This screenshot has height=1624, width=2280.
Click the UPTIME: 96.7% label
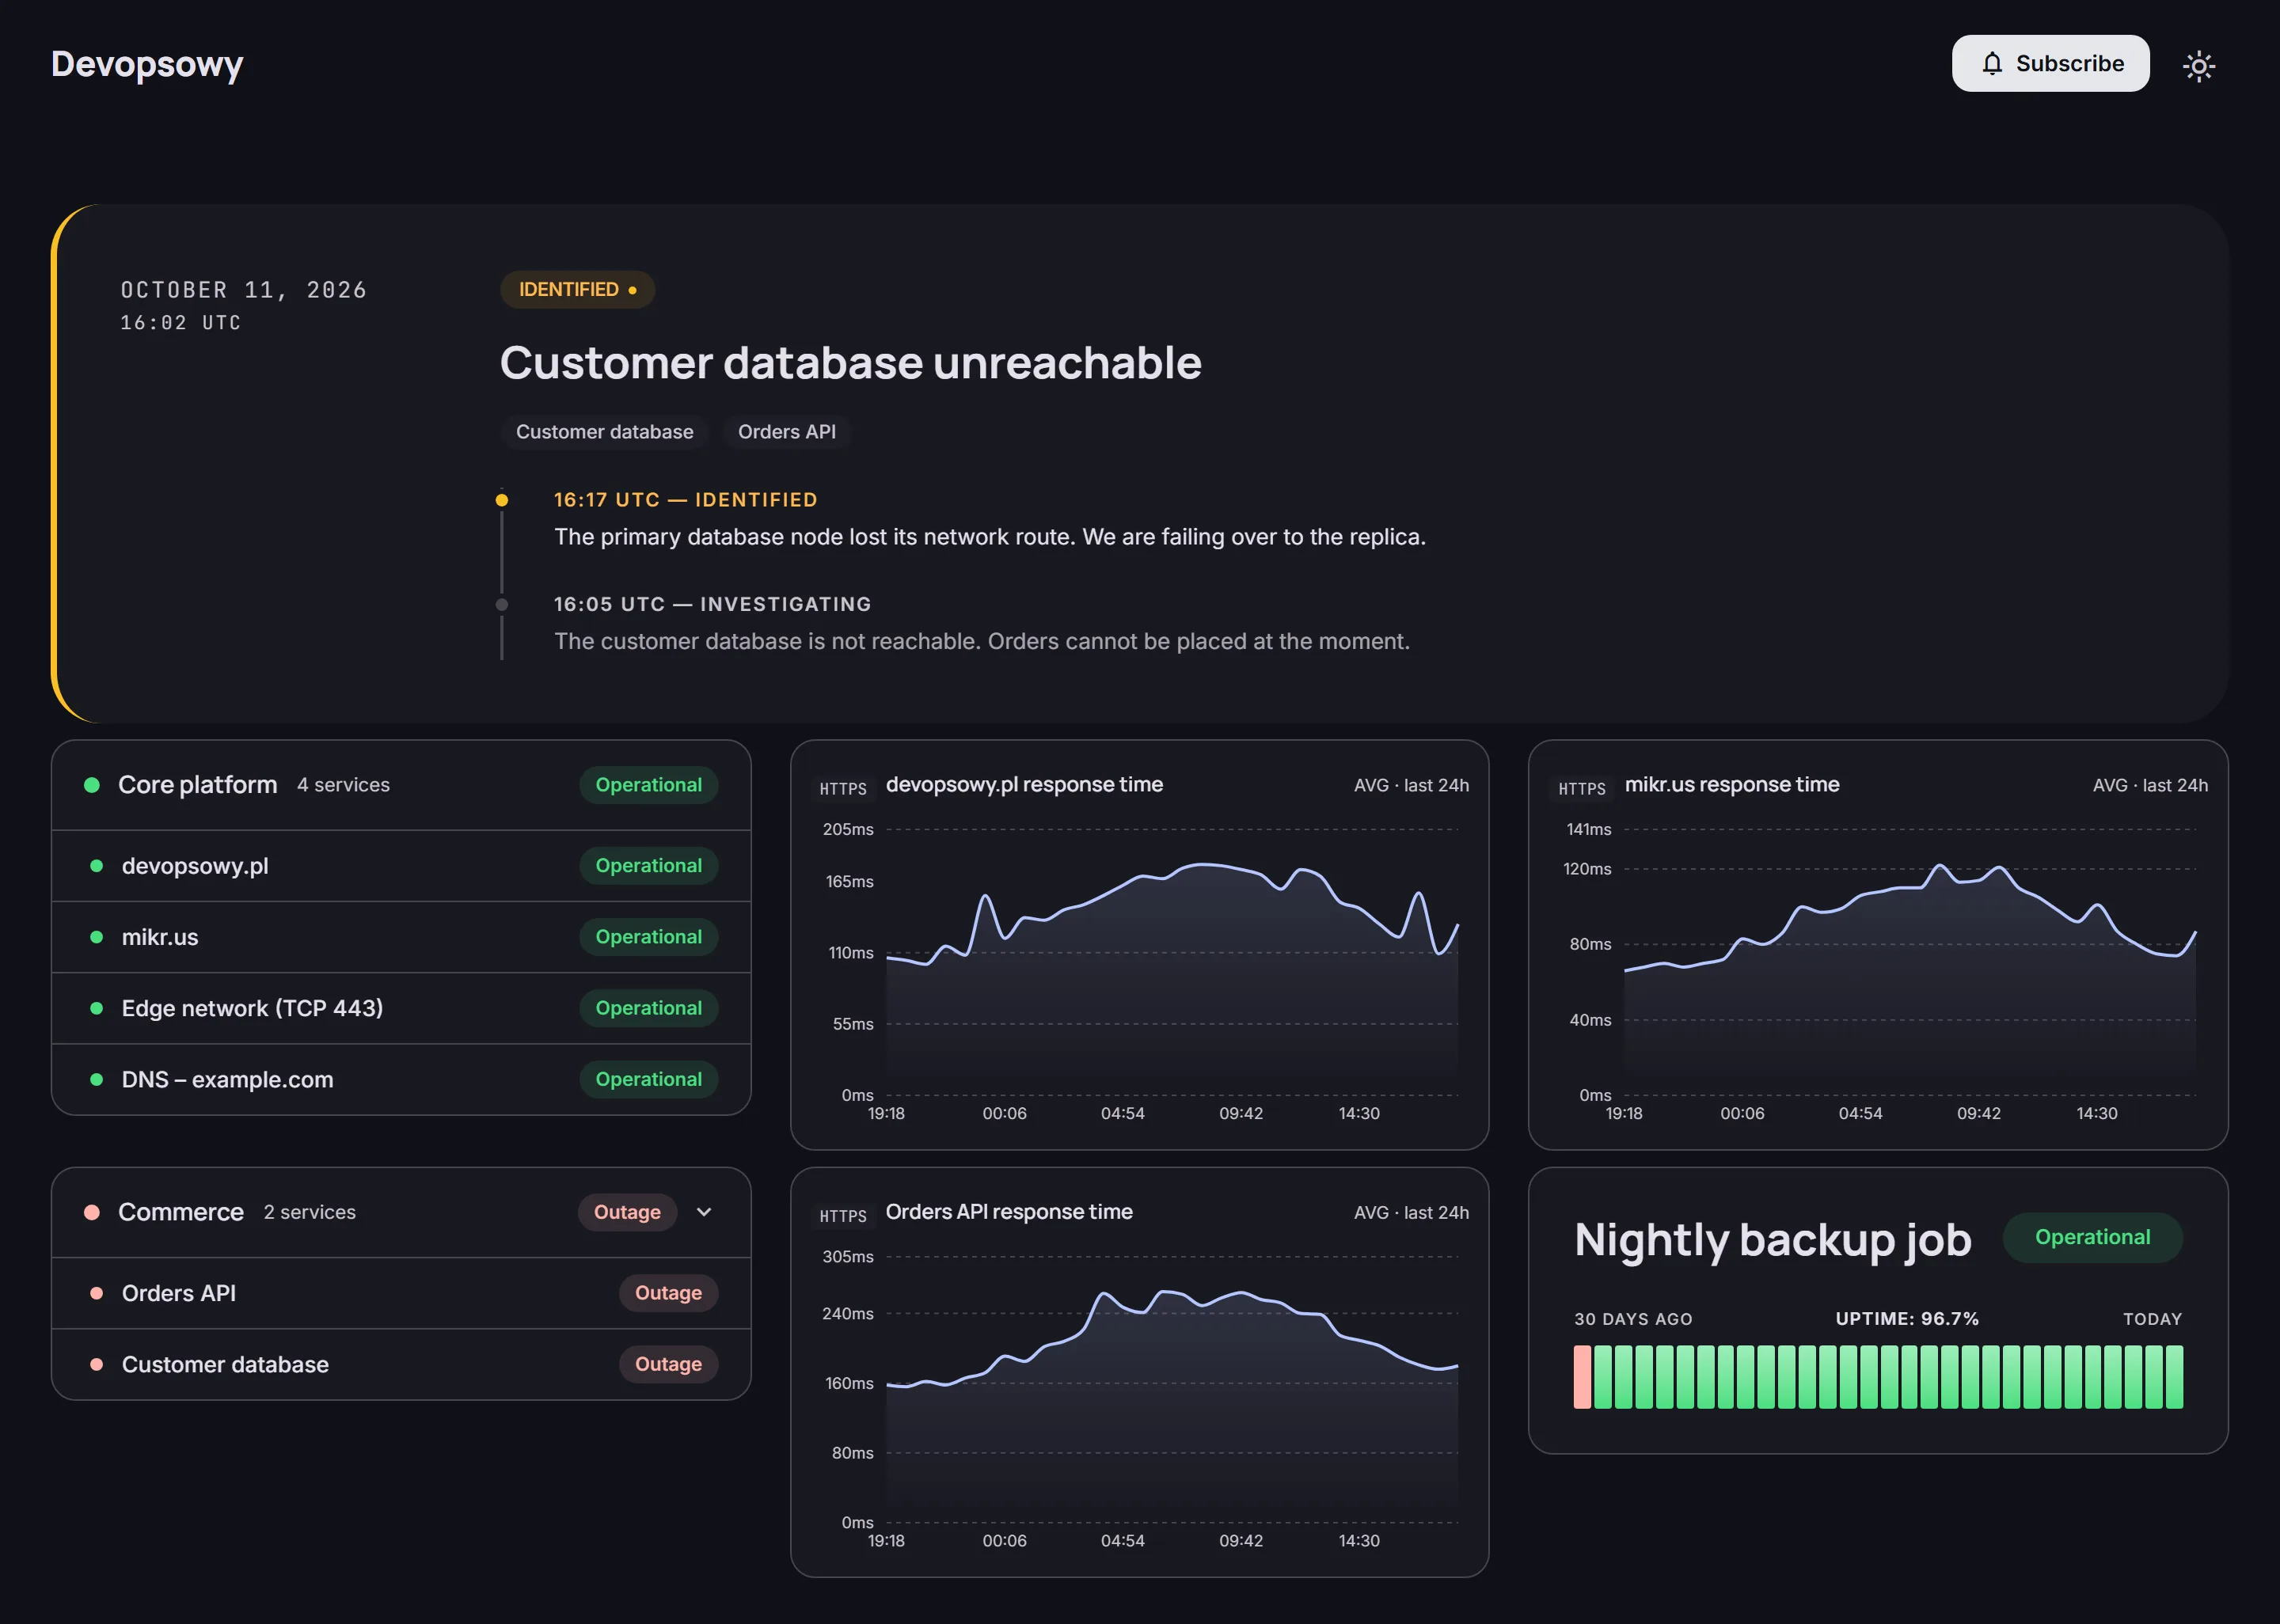(1907, 1319)
